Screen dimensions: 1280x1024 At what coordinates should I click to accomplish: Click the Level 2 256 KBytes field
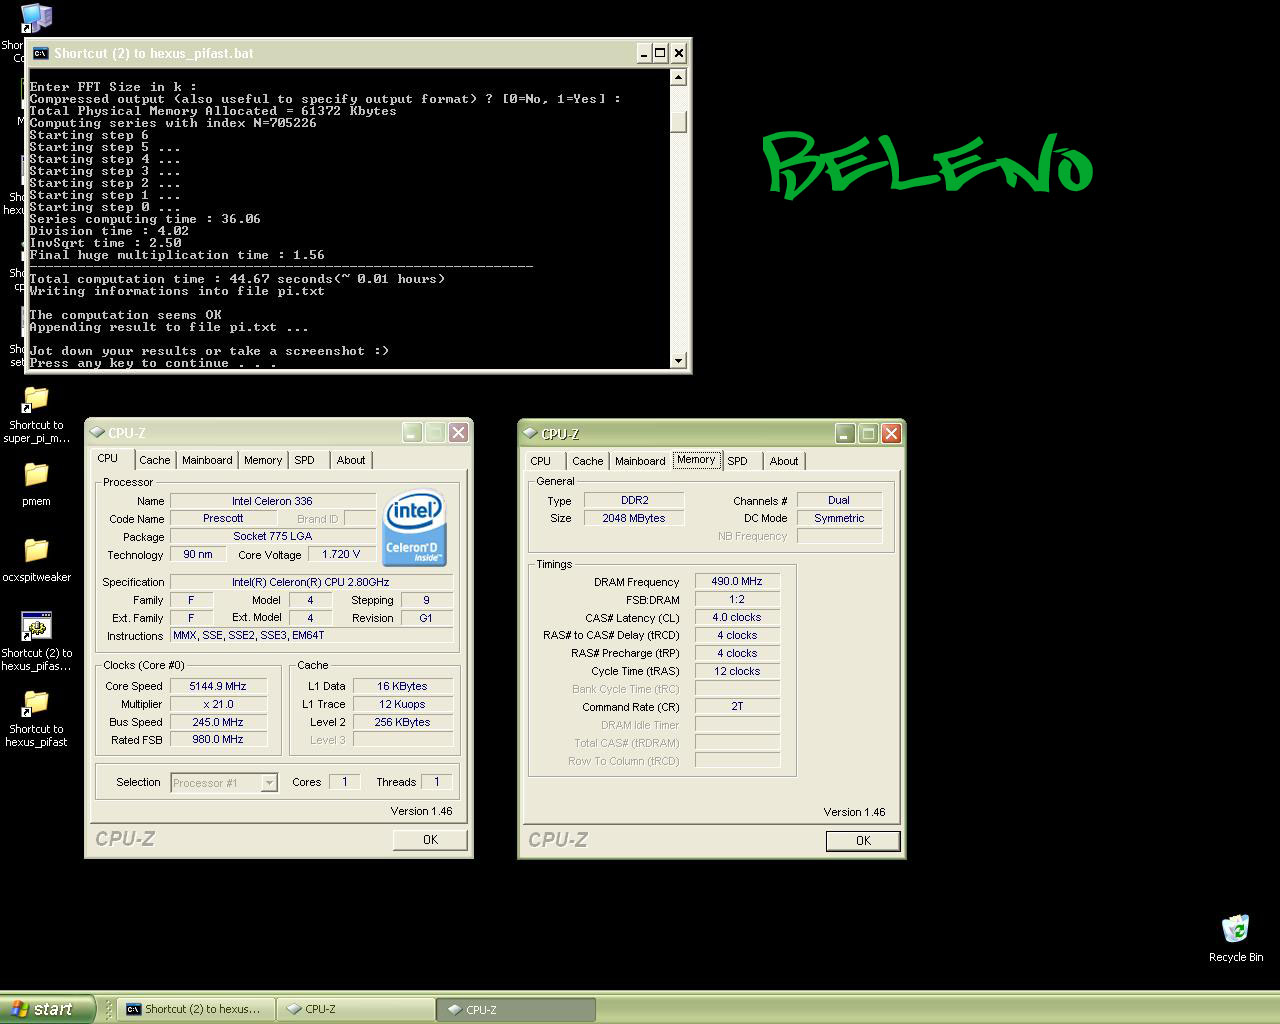point(402,722)
